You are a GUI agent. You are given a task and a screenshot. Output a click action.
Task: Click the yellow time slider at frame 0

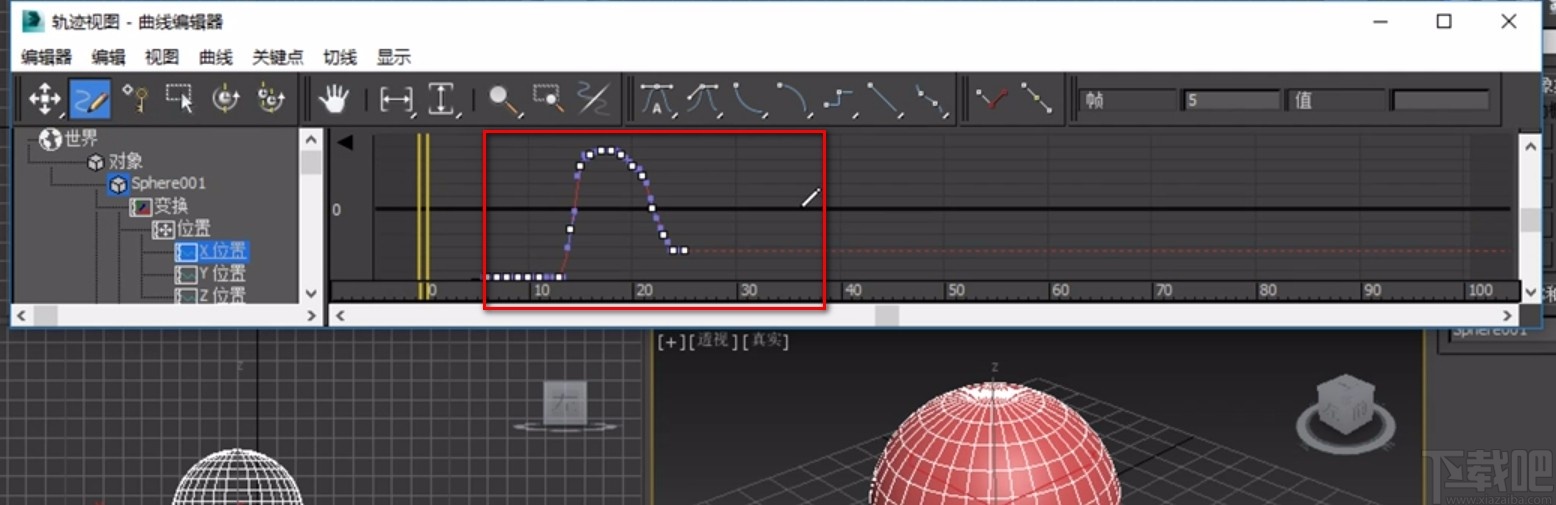pos(423,215)
